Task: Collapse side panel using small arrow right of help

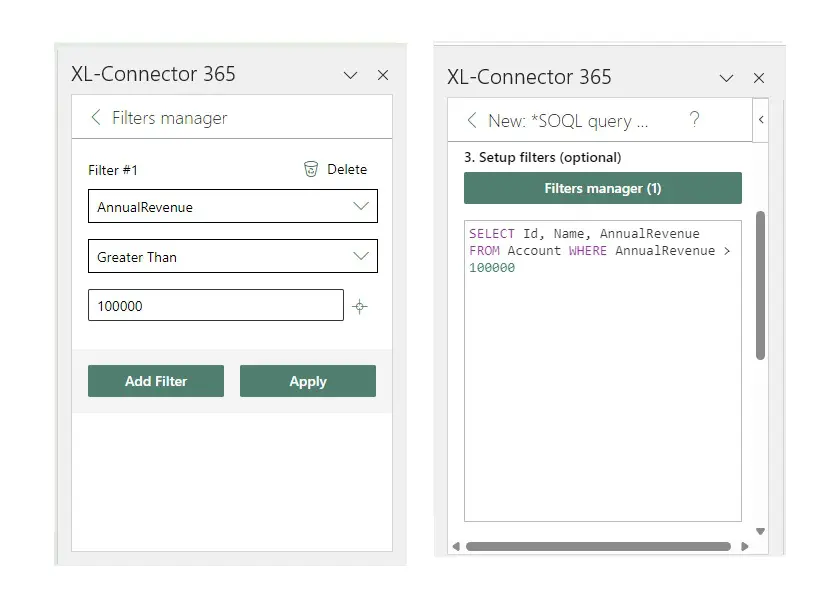Action: [x=761, y=120]
